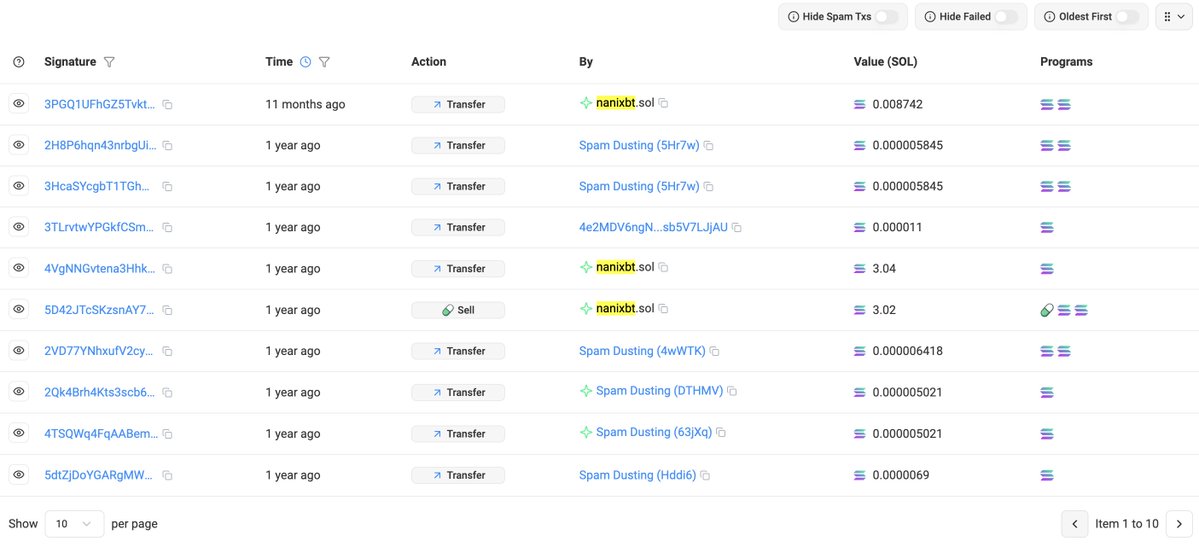Copy signature 2Qk4Brh4Kts3scb6 with copy icon

click(x=167, y=393)
